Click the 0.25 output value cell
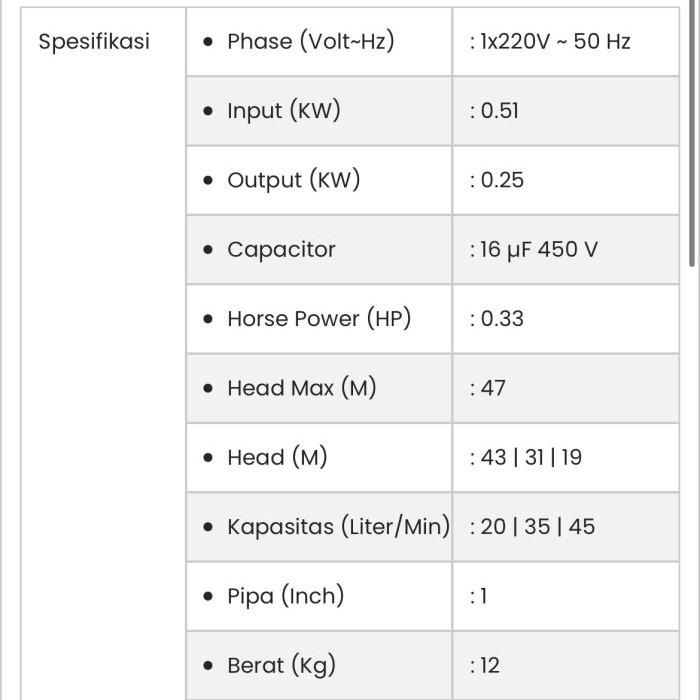 pos(497,180)
